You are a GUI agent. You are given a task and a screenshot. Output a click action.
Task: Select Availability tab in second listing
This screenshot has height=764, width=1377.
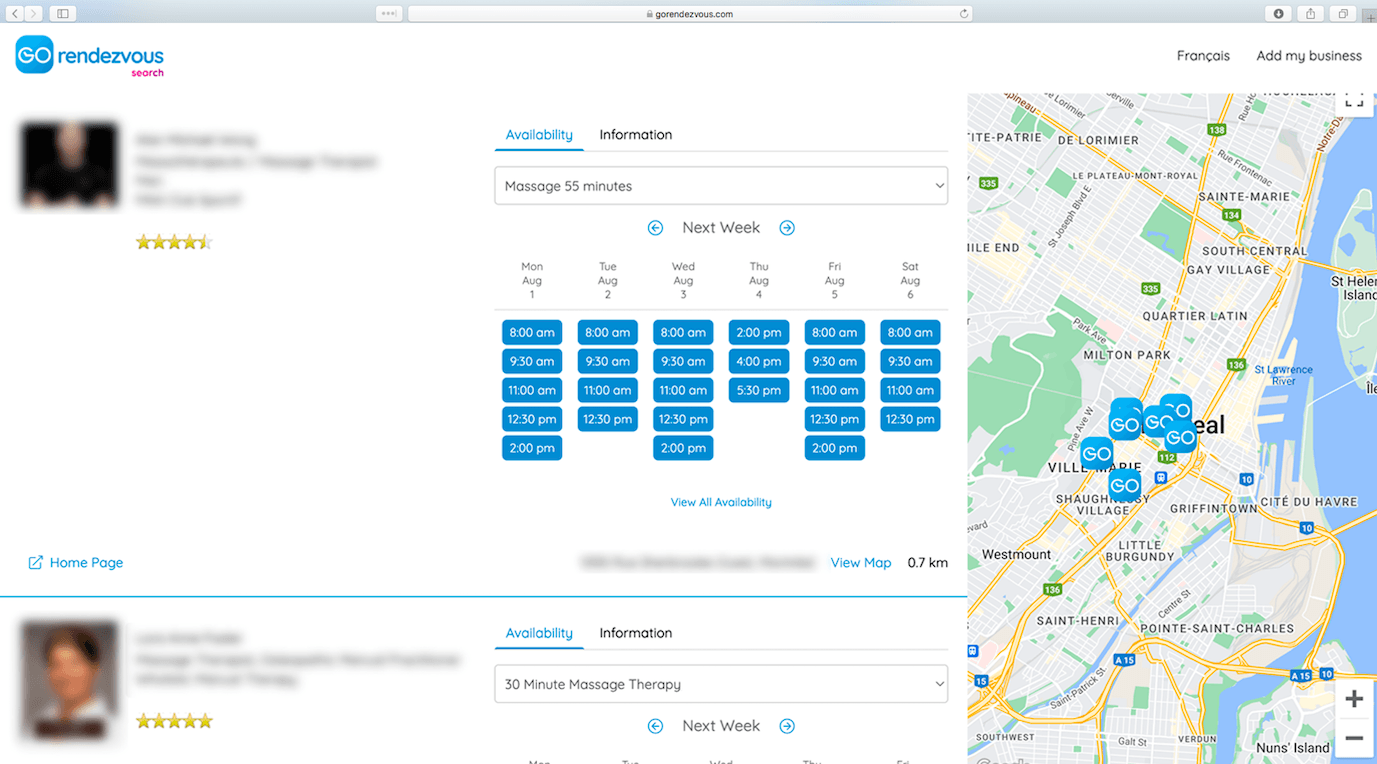point(539,633)
